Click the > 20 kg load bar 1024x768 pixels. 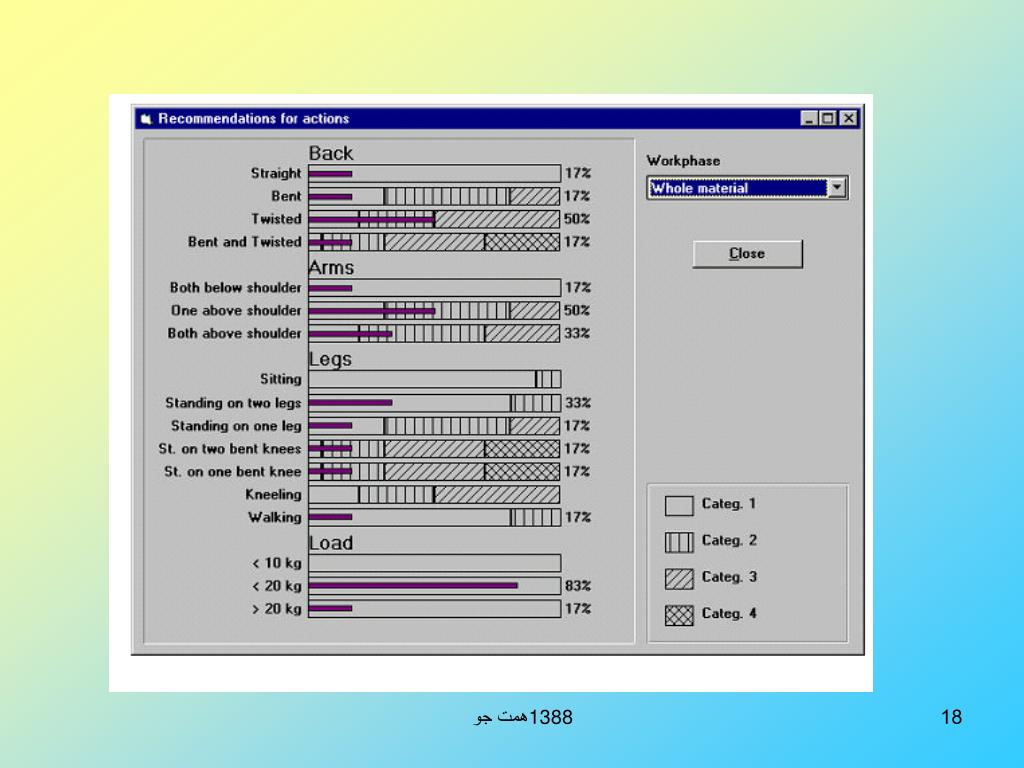click(x=434, y=609)
